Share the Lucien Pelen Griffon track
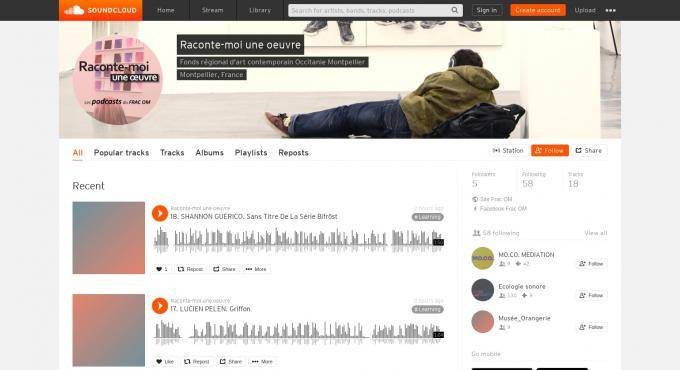The height and width of the screenshot is (370, 680). click(x=231, y=361)
